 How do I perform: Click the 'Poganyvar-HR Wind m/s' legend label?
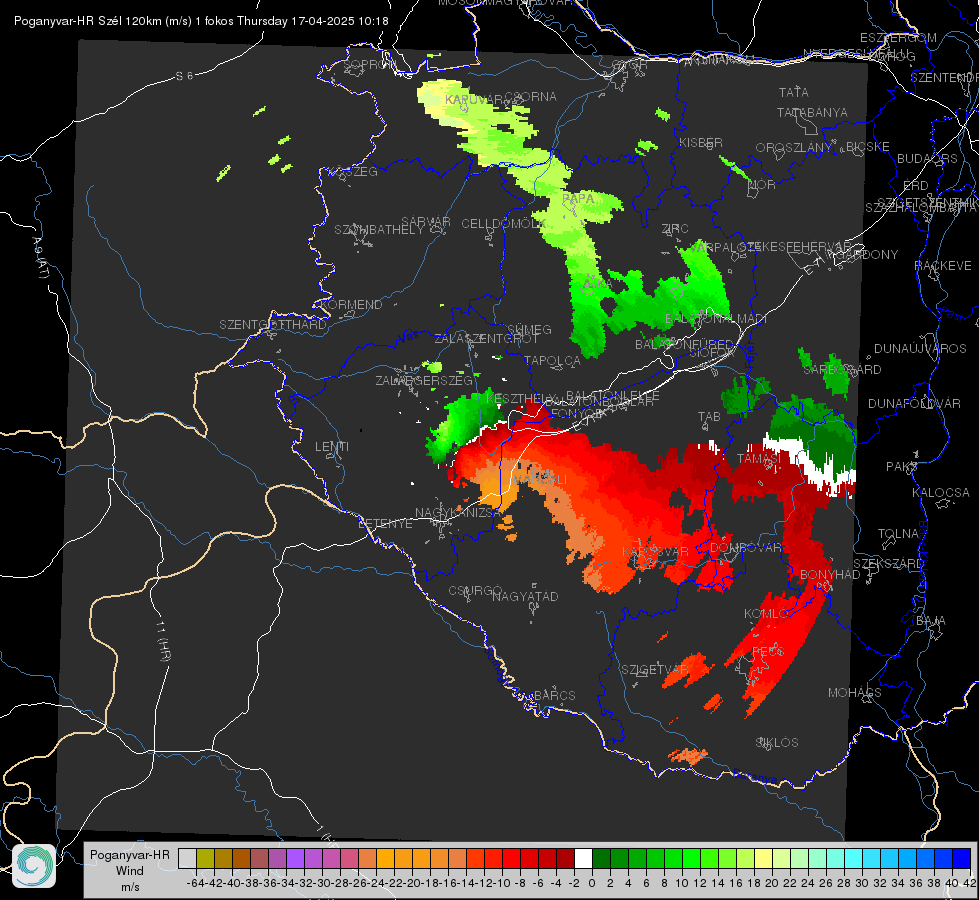[x=129, y=870]
